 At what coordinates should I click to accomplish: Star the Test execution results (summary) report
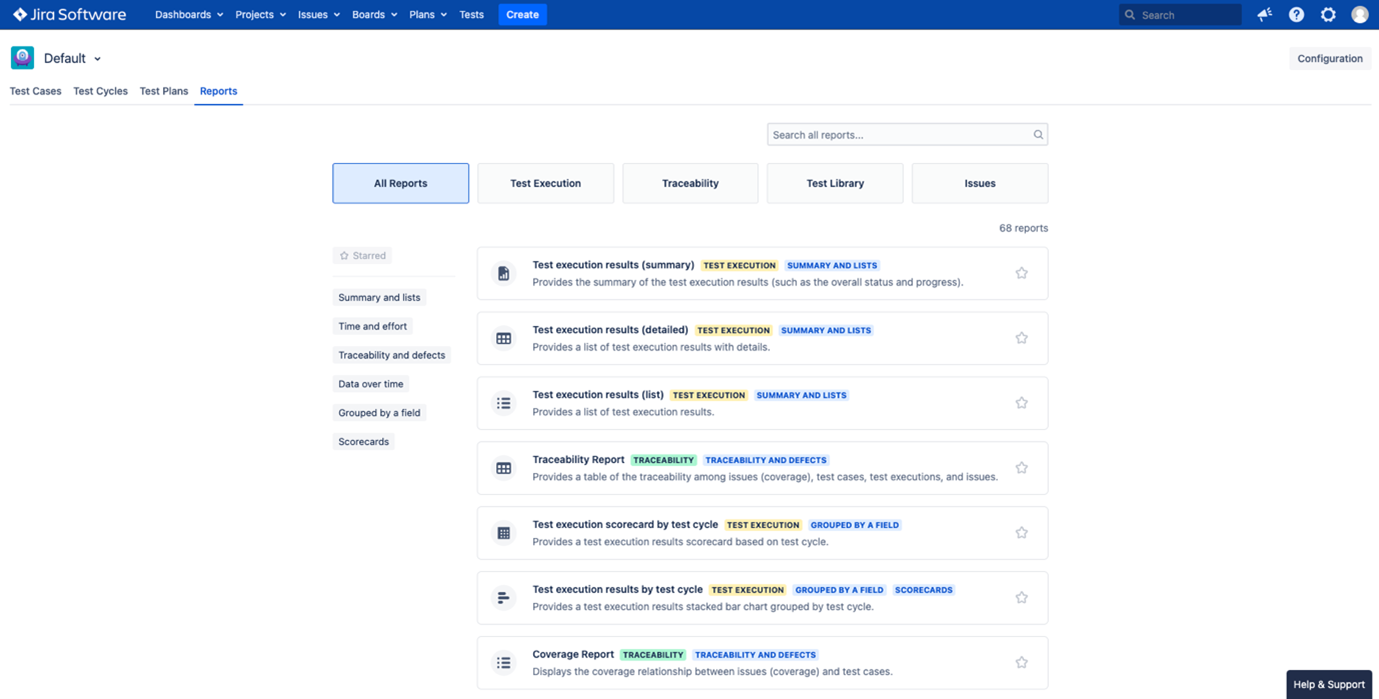pos(1021,272)
